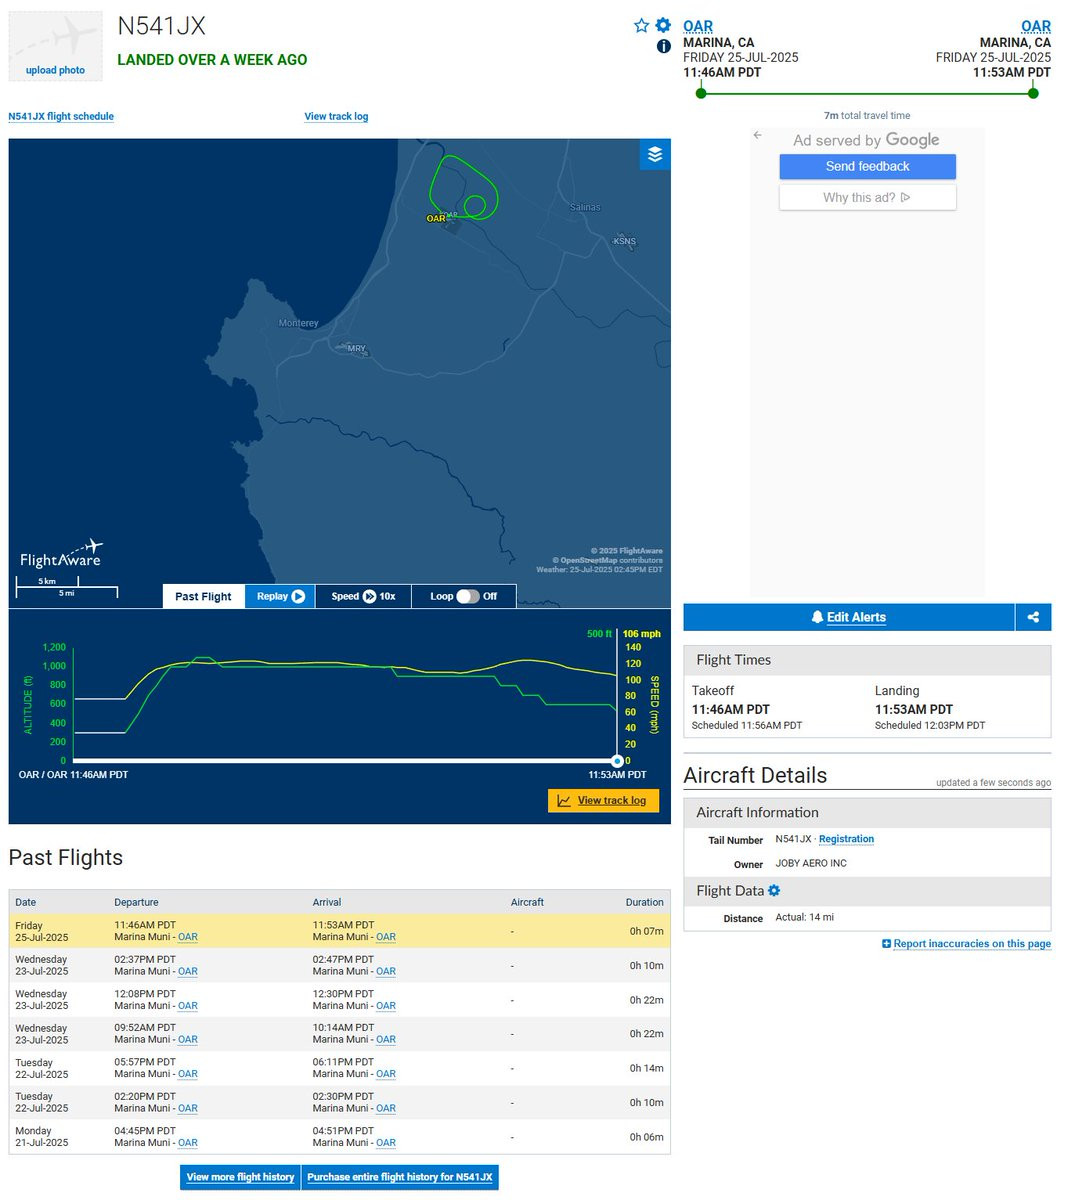Click the MRY airport label on map
This screenshot has width=1075, height=1200.
356,348
